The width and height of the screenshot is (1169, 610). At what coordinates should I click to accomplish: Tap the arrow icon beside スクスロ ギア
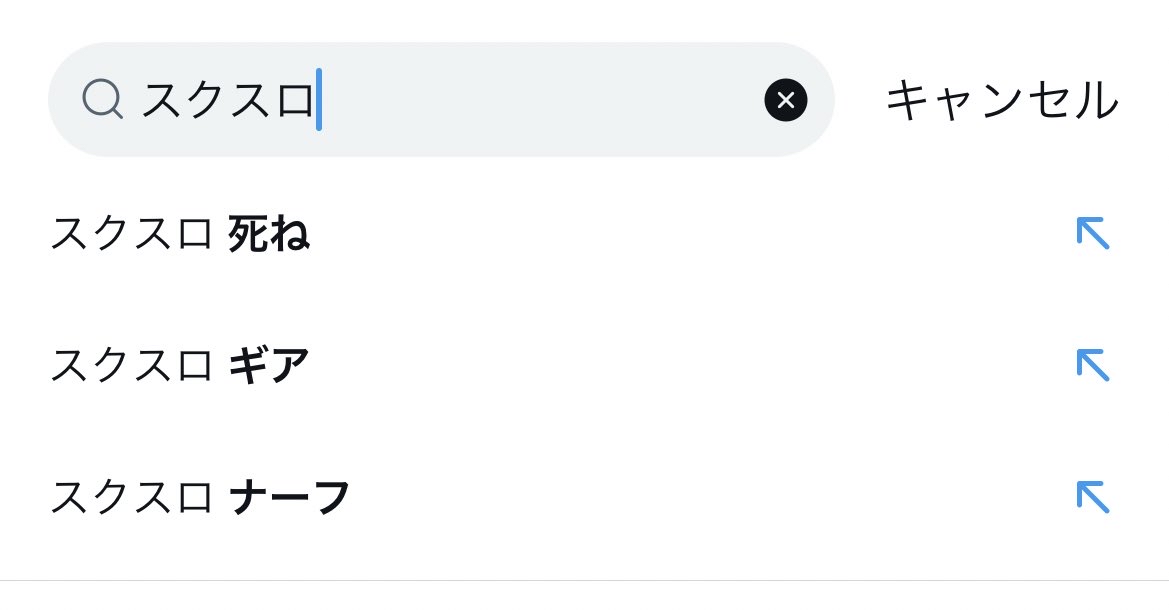pos(1093,365)
